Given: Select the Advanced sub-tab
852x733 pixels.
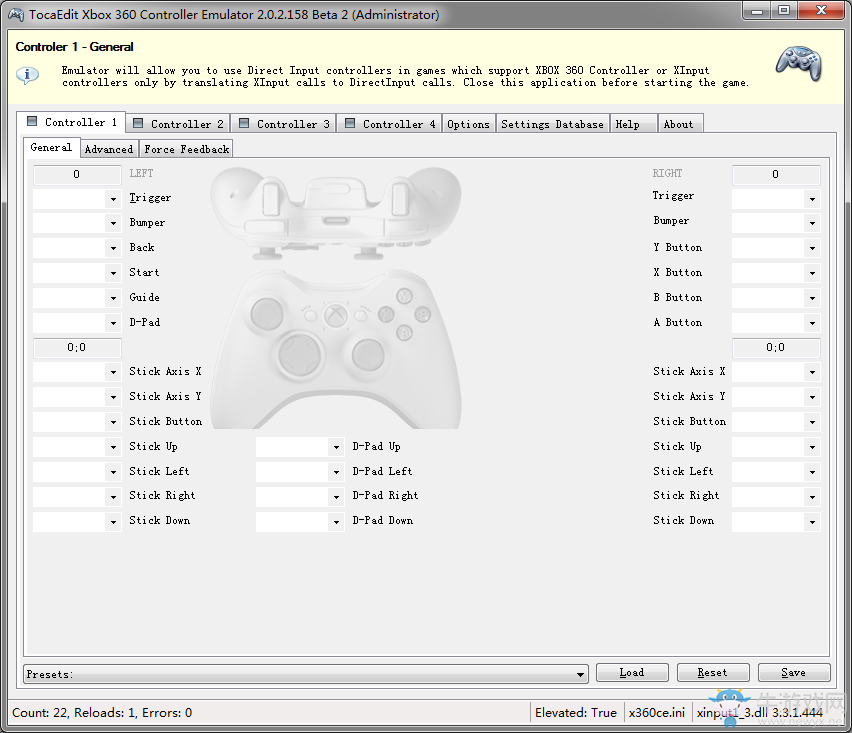Looking at the screenshot, I should [109, 149].
